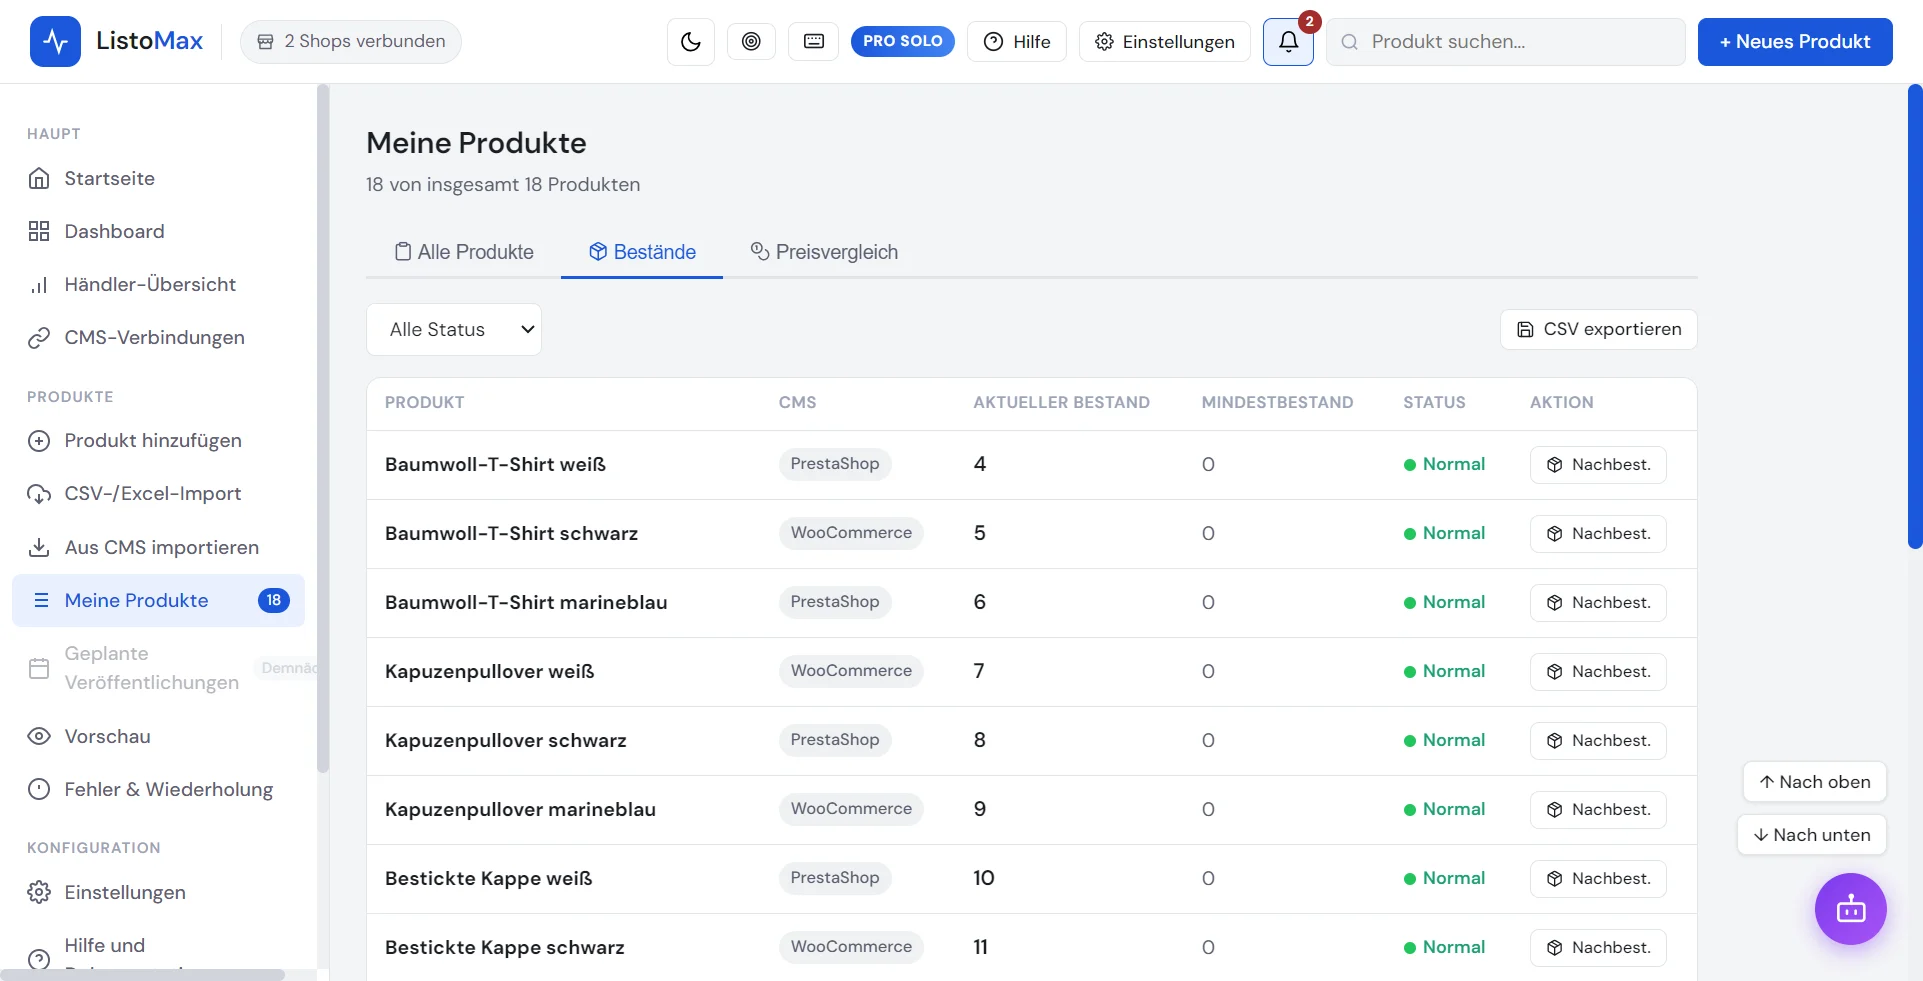This screenshot has height=981, width=1923.
Task: Click the PRO SOLO plan badge
Action: click(903, 41)
